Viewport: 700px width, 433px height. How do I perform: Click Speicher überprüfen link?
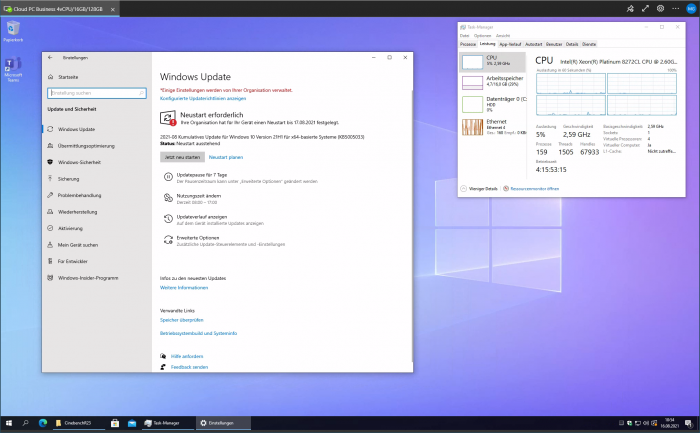[182, 320]
